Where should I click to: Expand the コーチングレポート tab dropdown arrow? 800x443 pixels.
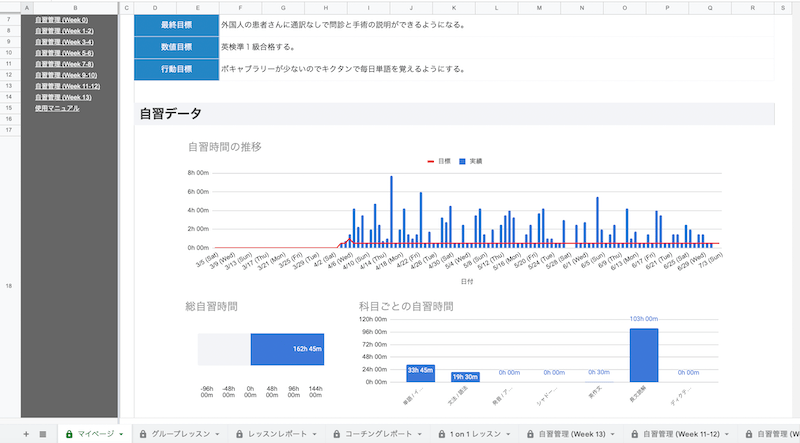coord(421,434)
